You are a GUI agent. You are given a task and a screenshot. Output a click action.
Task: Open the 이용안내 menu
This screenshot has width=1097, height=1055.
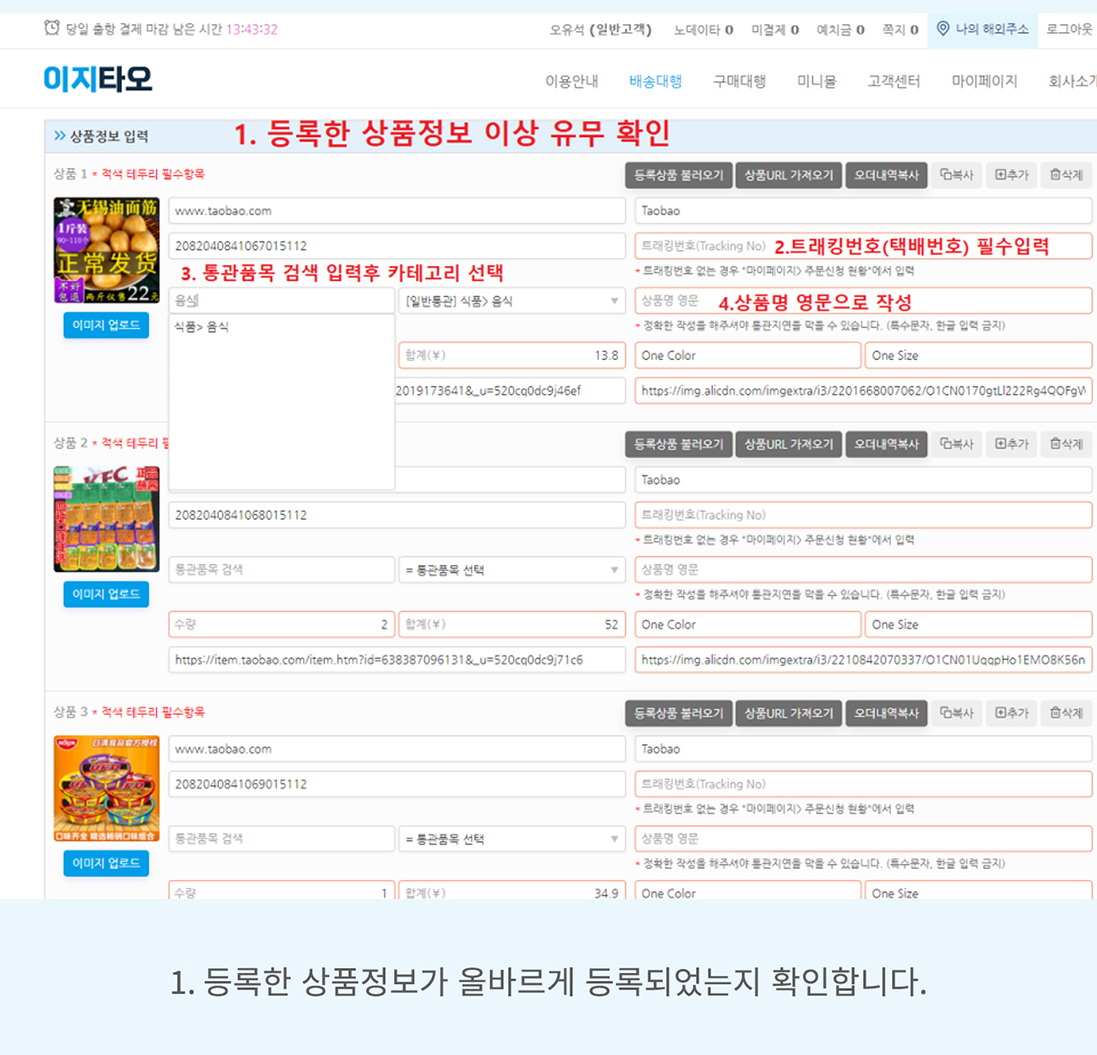click(572, 81)
